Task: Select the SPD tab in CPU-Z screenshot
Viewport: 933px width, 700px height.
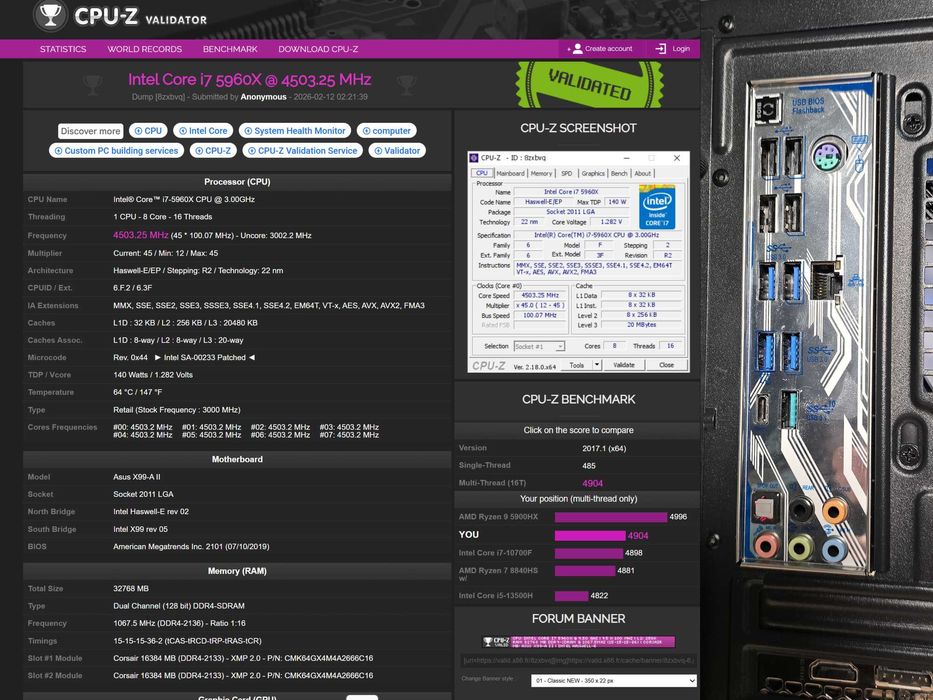Action: (566, 173)
